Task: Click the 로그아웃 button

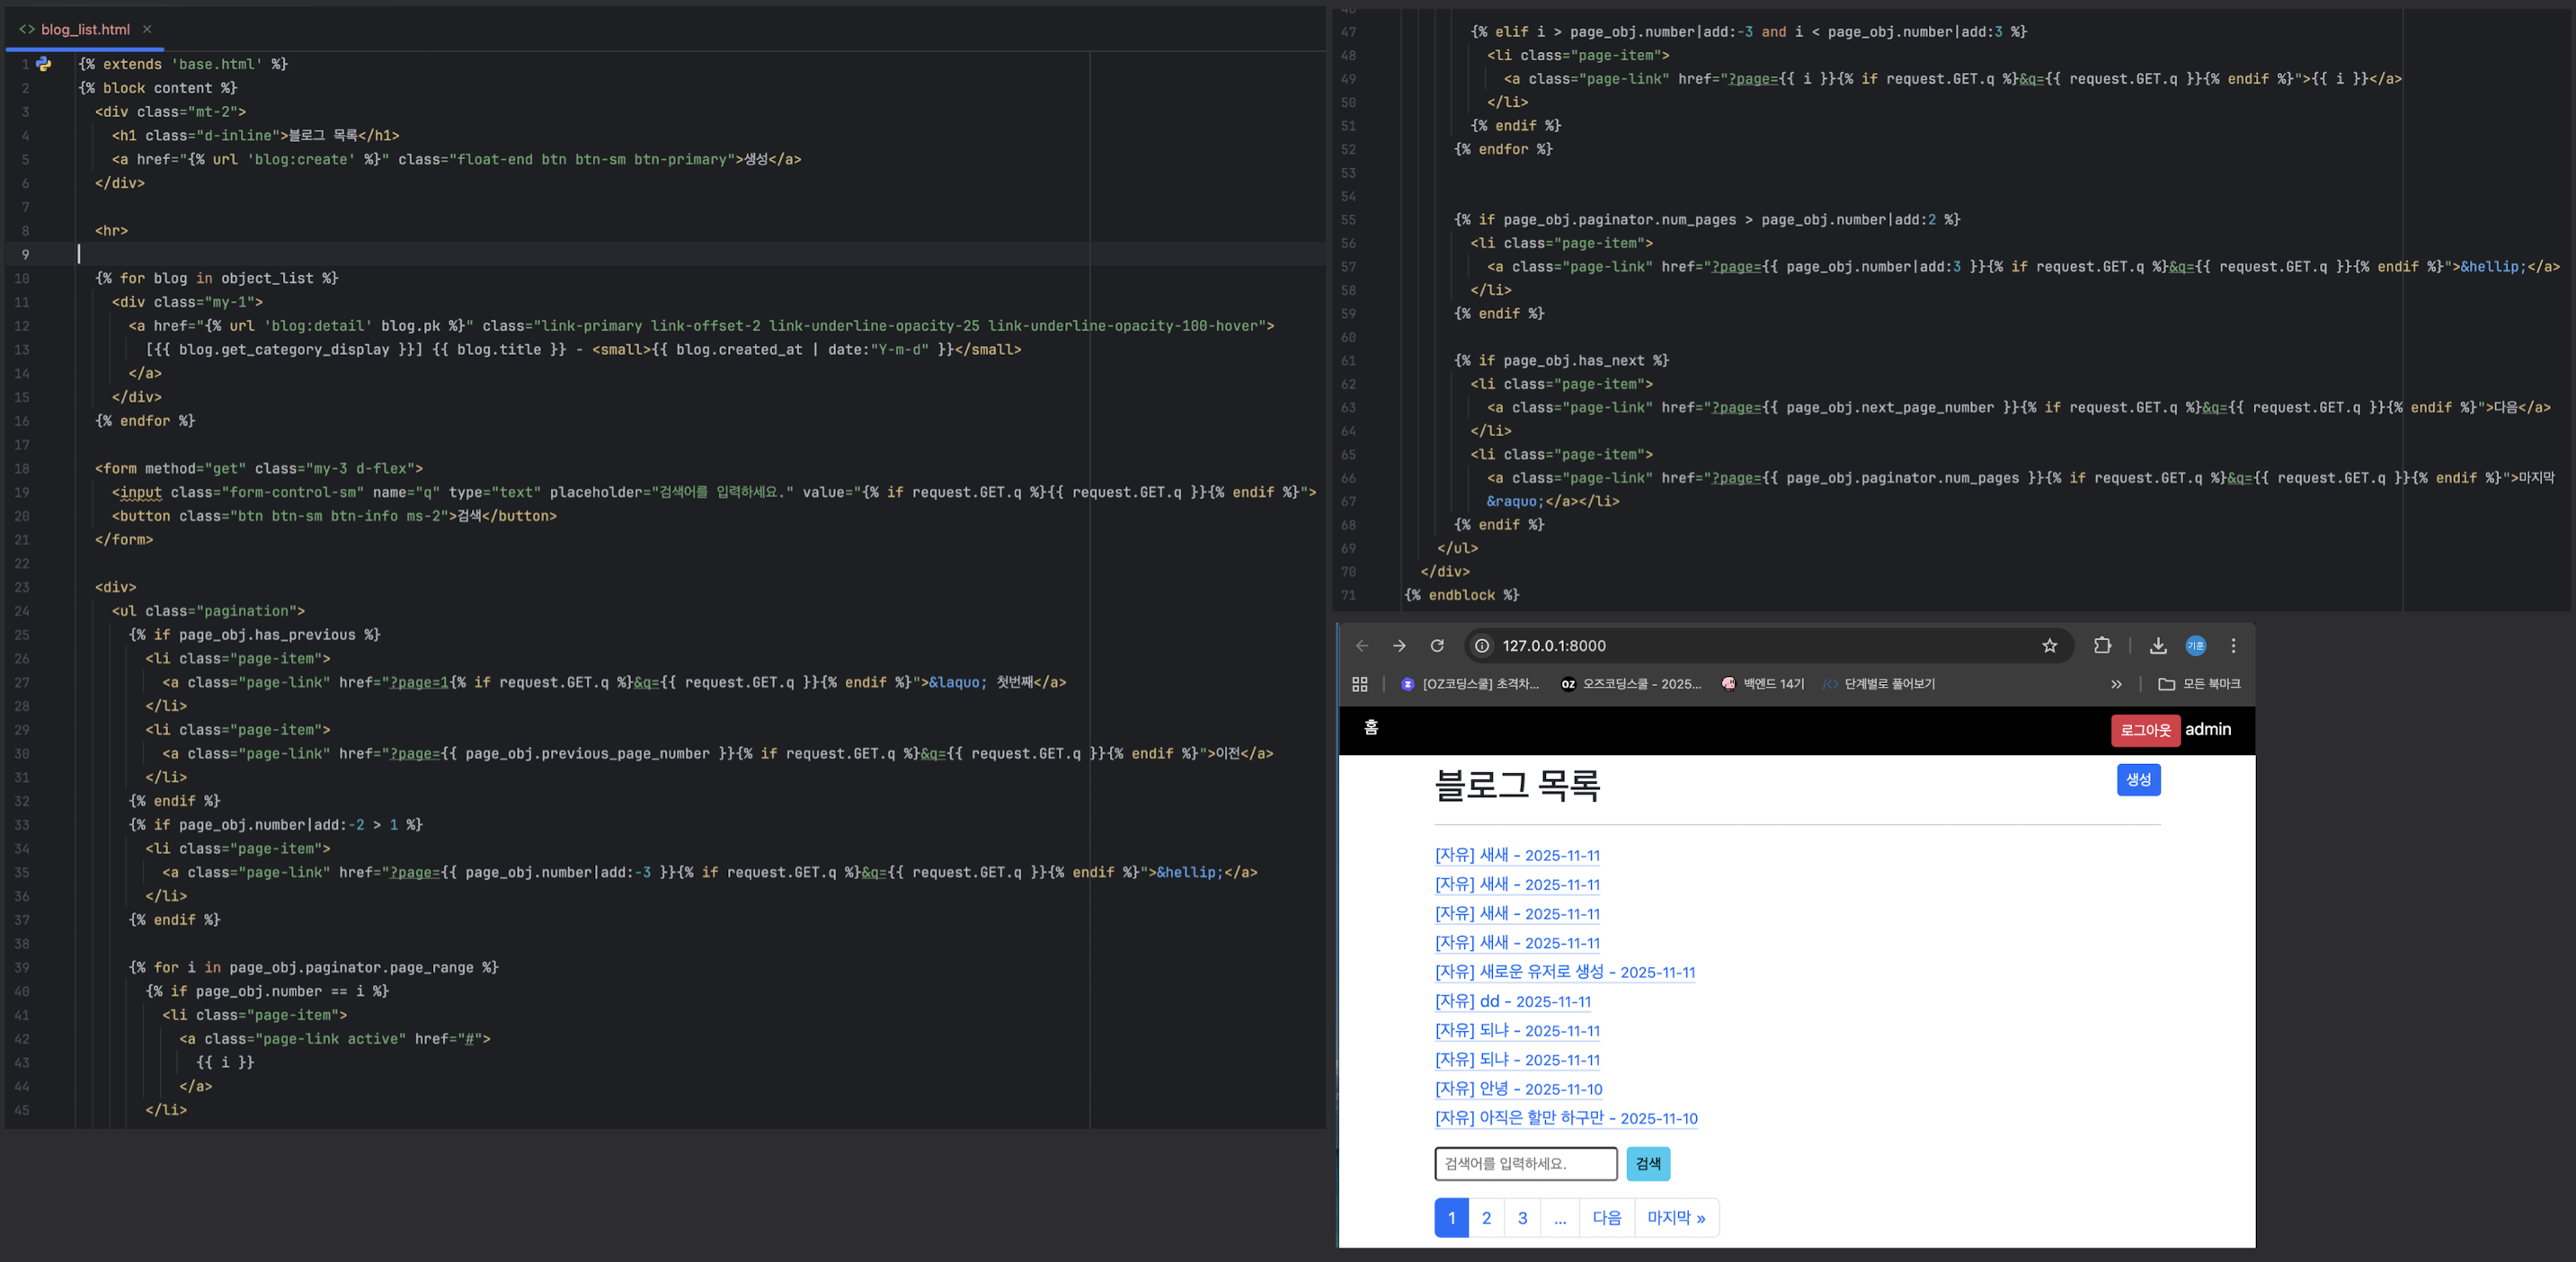Action: pos(2145,730)
